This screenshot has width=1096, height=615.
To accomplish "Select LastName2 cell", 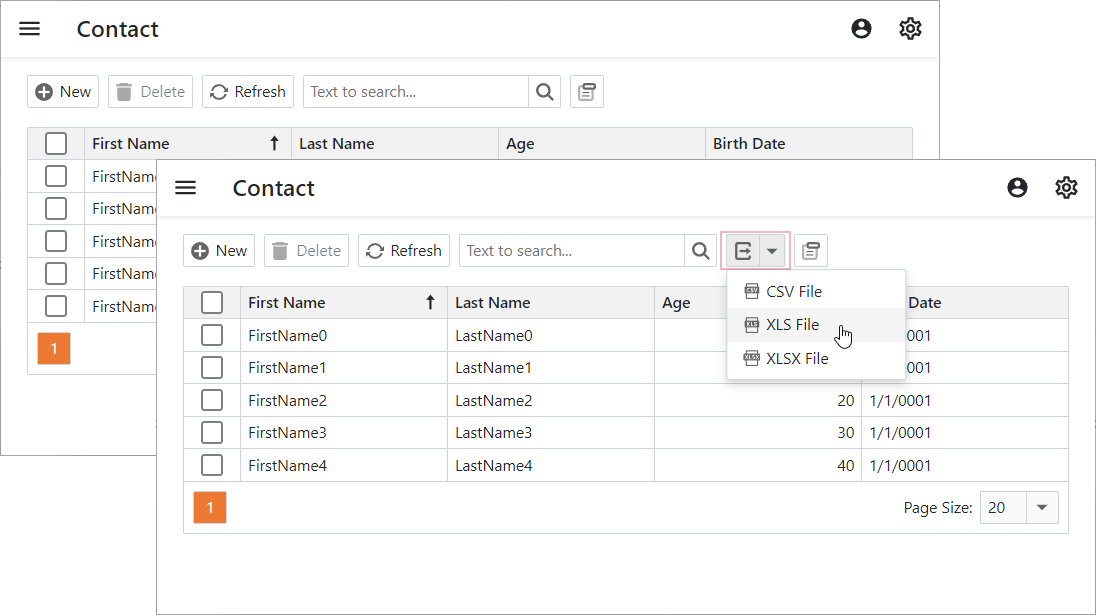I will coord(551,400).
